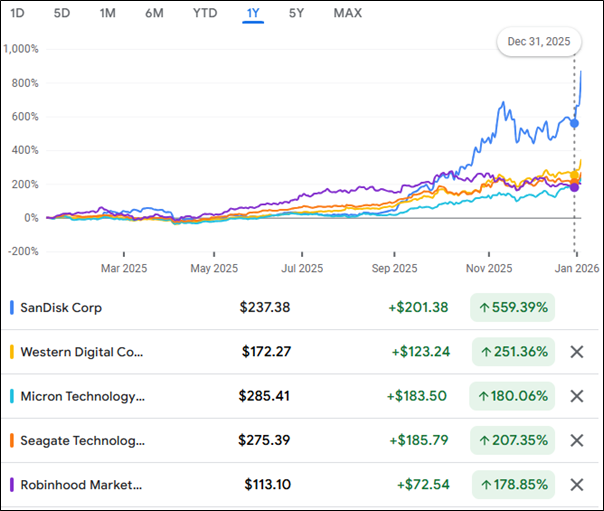Remove Seagate Technology from comparison
The width and height of the screenshot is (604, 511).
pos(576,440)
